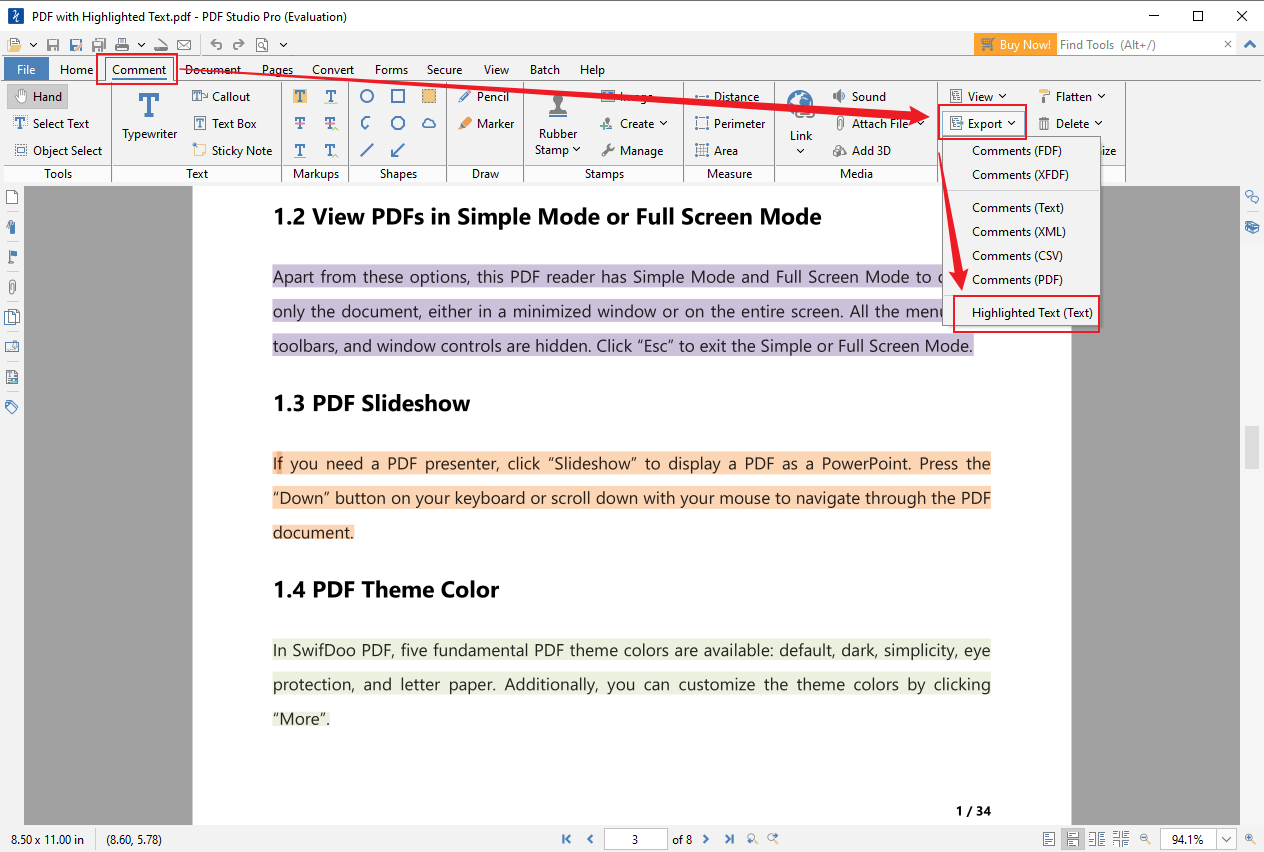Click the page number input field
The width and height of the screenshot is (1264, 852).
tap(635, 839)
